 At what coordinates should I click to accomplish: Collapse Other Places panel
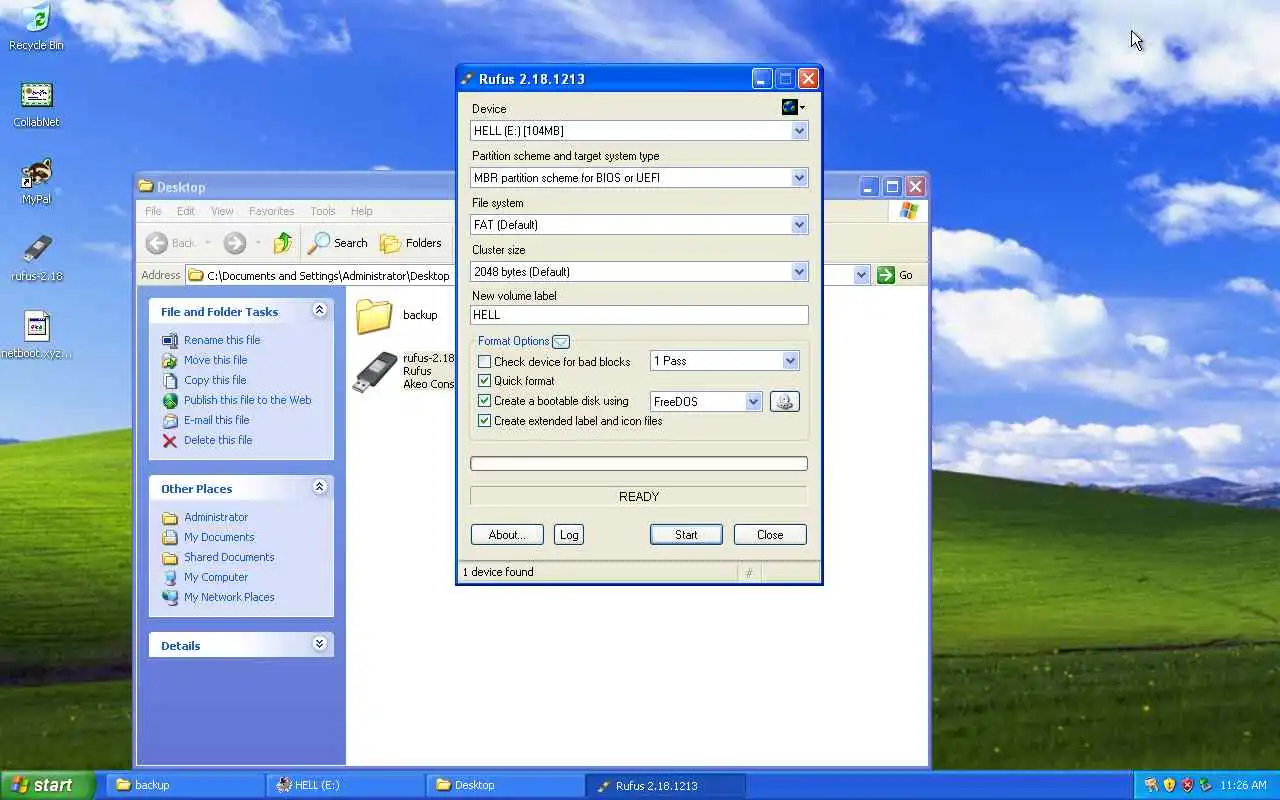click(320, 487)
